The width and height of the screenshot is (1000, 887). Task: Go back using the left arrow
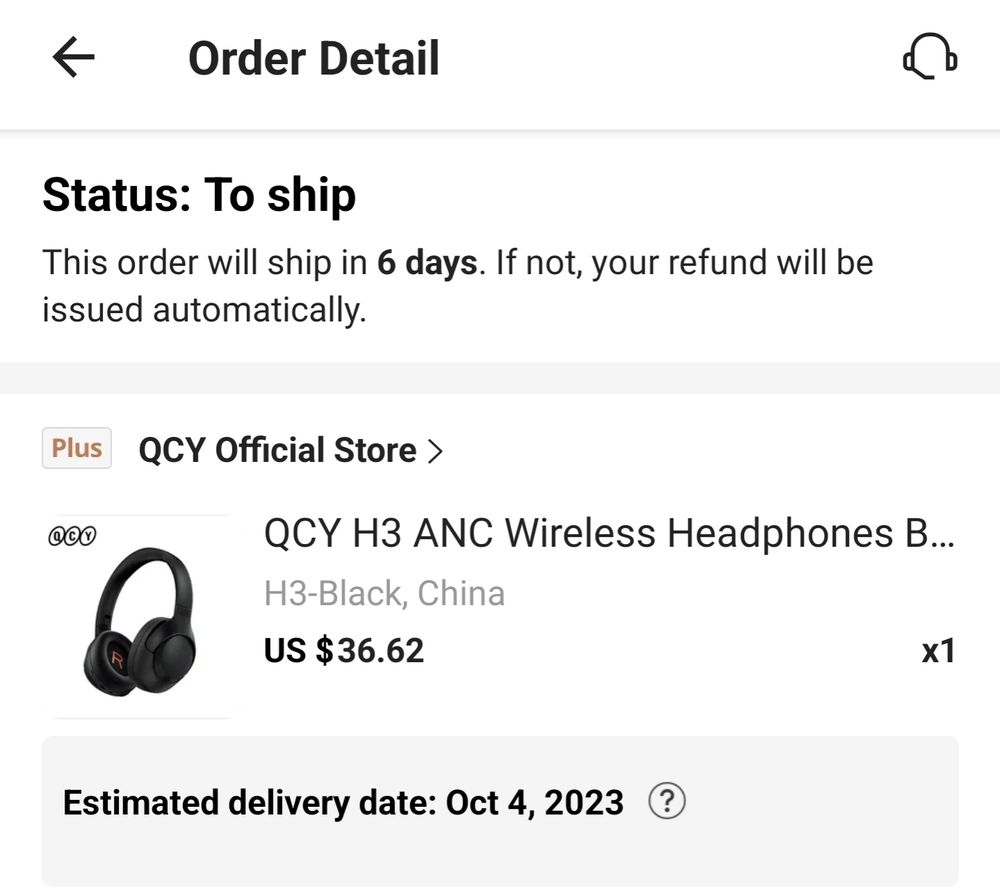(73, 57)
